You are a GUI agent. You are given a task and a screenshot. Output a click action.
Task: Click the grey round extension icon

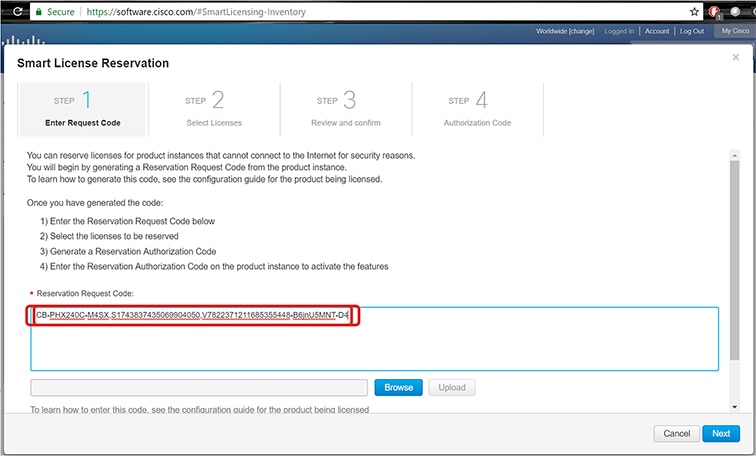[x=735, y=11]
